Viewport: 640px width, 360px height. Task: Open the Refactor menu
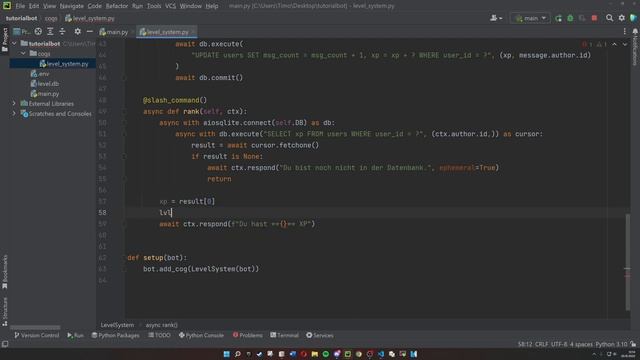coord(117,6)
